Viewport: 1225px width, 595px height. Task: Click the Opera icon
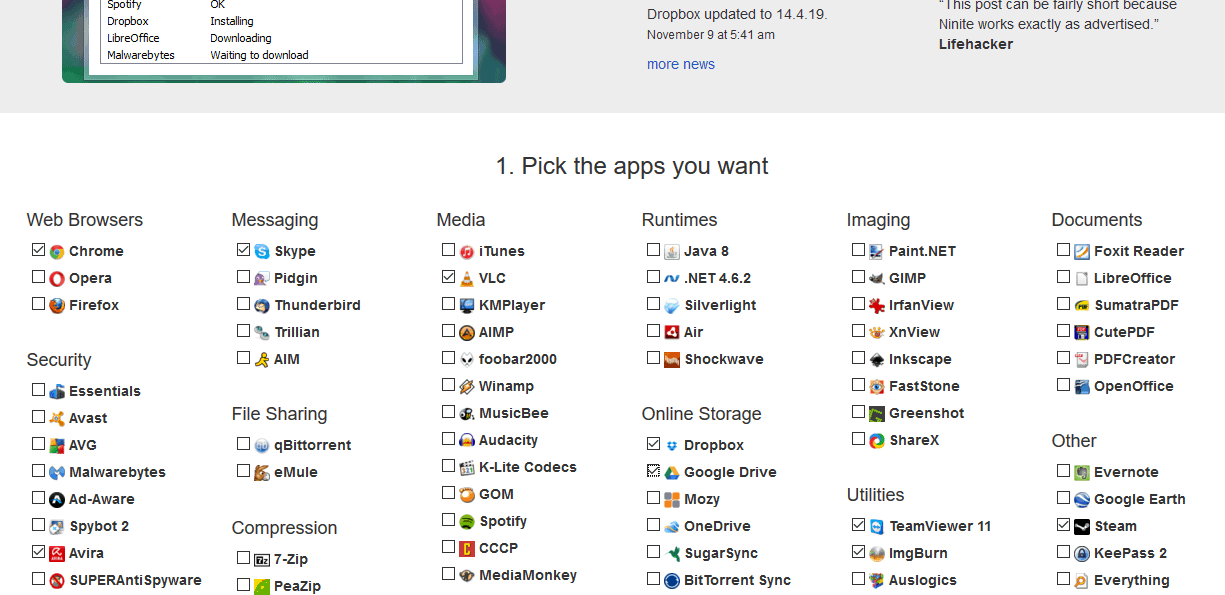coord(57,279)
